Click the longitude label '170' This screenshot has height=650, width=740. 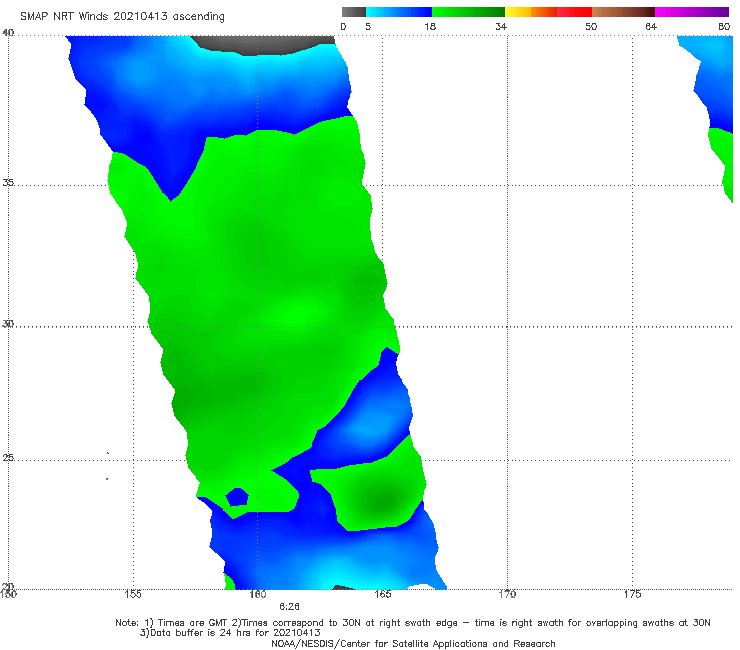(x=507, y=594)
